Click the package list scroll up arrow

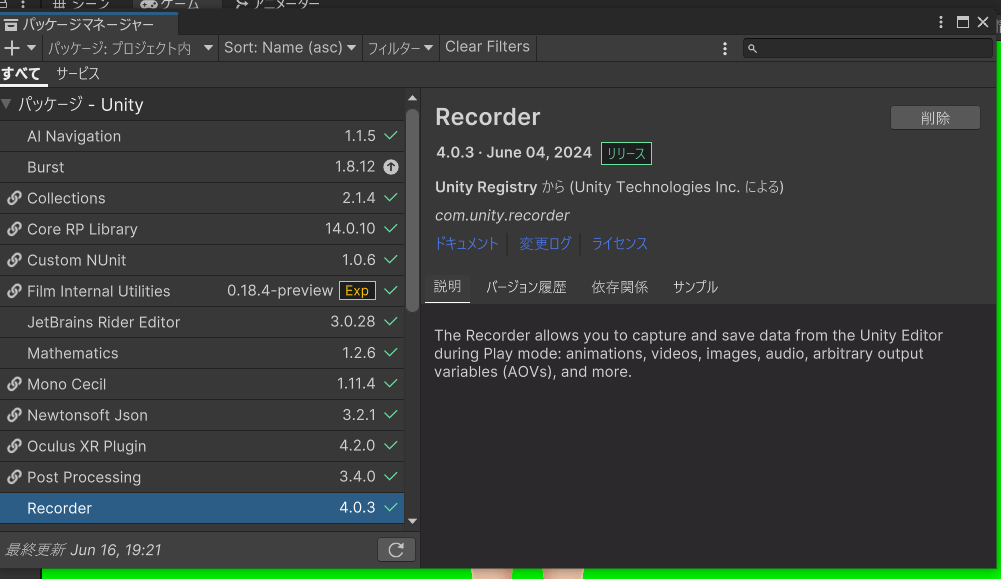pyautogui.click(x=412, y=98)
